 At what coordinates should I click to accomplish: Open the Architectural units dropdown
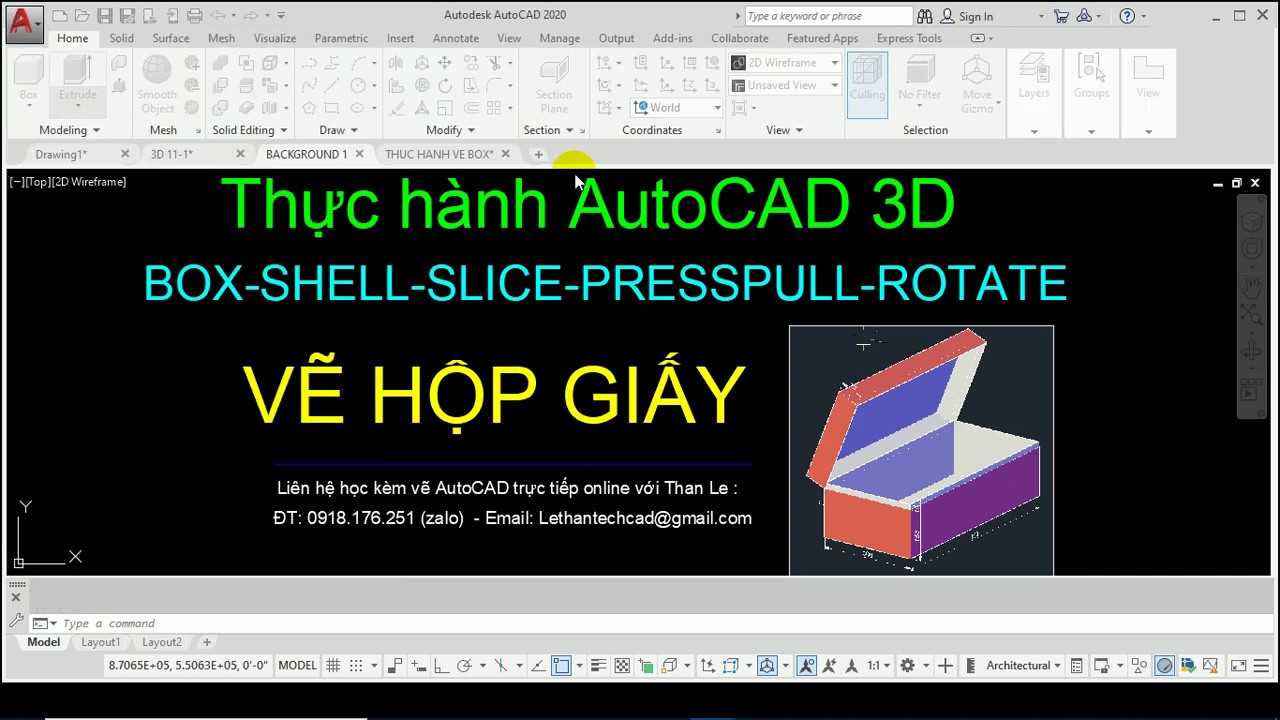(x=1023, y=666)
